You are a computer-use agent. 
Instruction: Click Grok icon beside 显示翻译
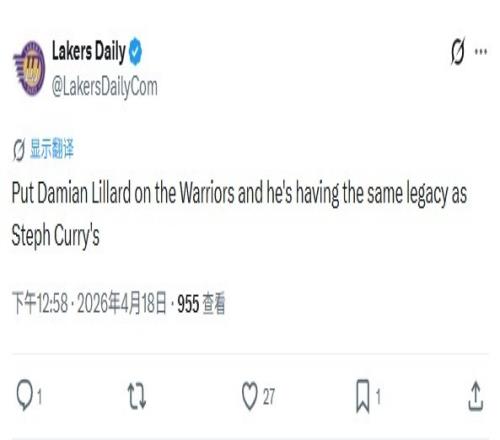(19, 150)
